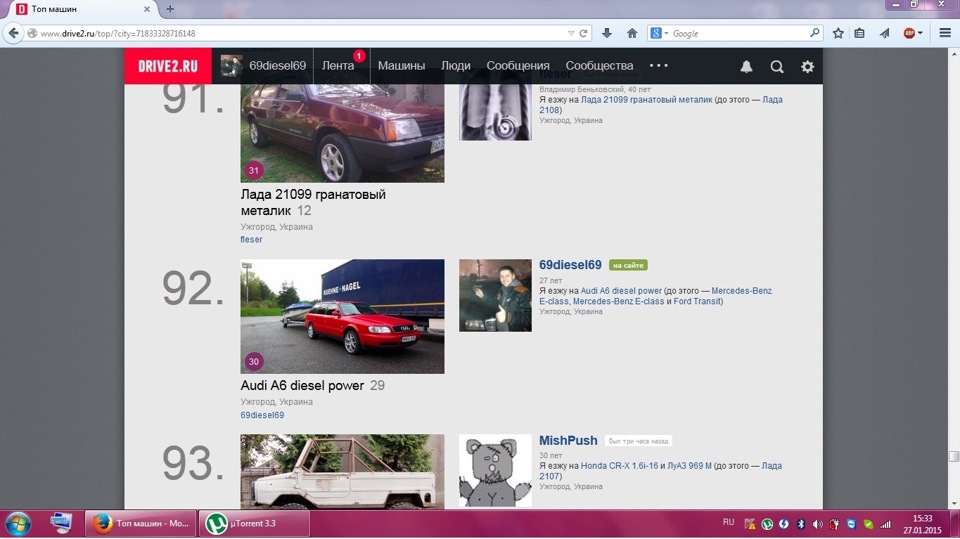This screenshot has height=539, width=960.
Task: Open notifications bell icon
Action: tap(746, 66)
